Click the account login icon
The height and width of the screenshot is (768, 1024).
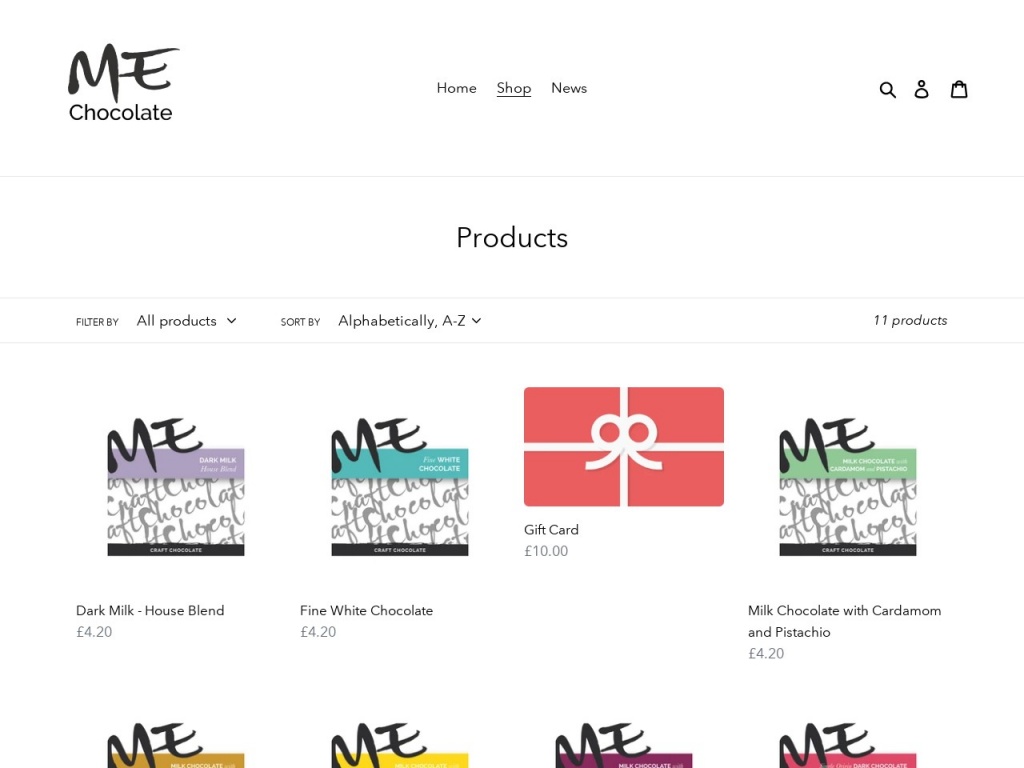922,89
